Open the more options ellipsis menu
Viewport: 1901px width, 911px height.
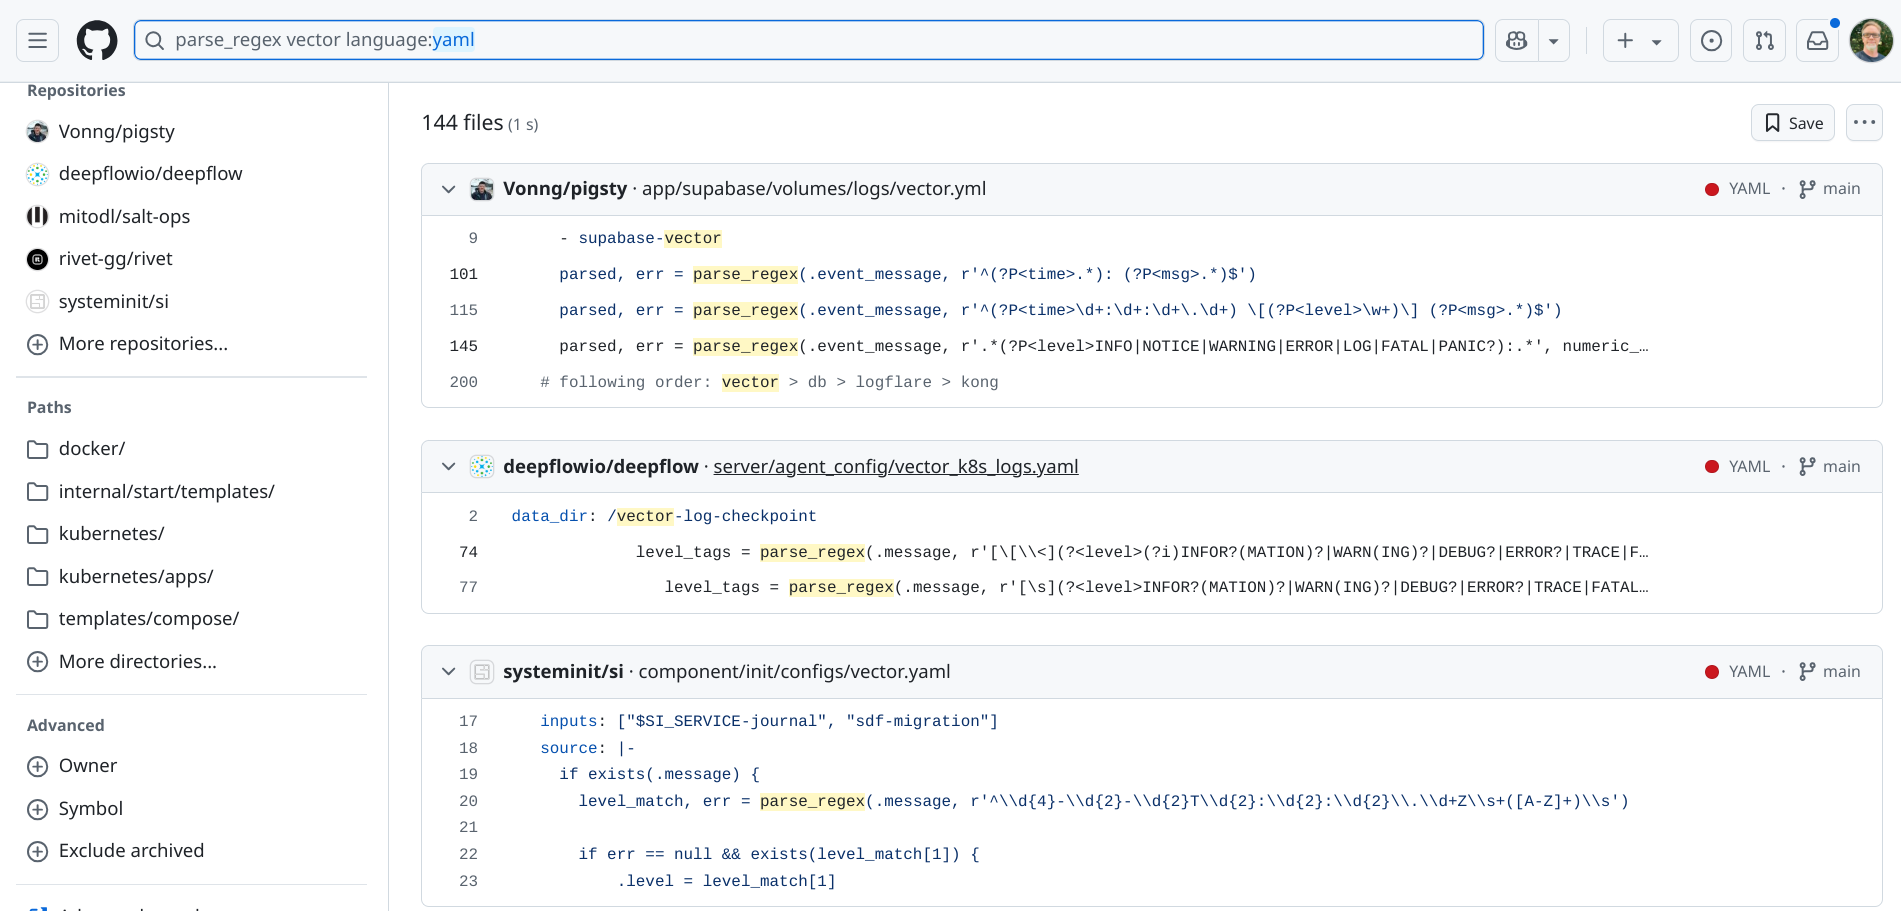click(x=1864, y=123)
